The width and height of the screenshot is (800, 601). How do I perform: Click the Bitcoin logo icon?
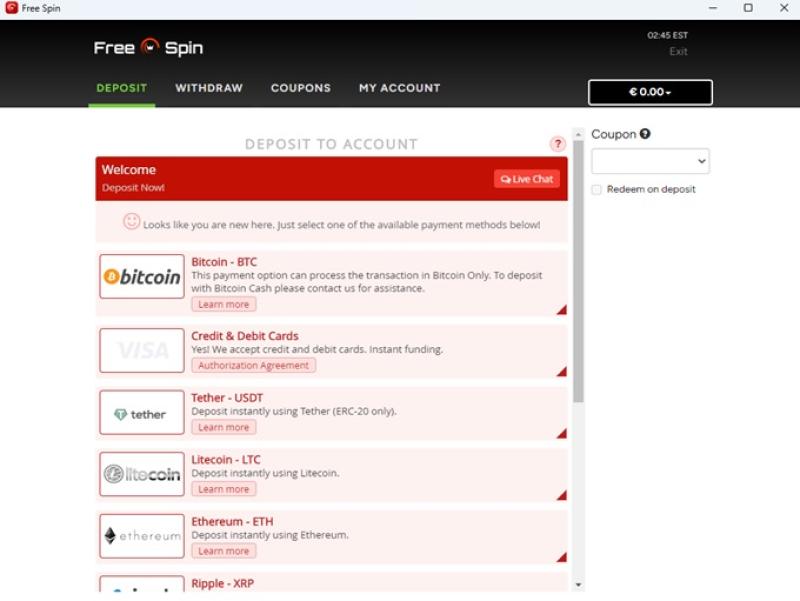[x=142, y=277]
